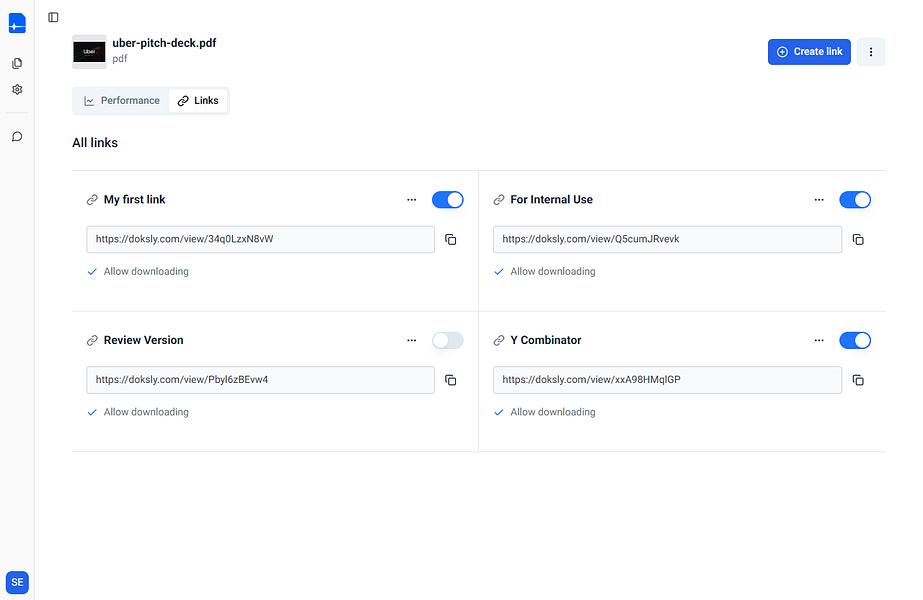
Task: Click the Review Version URL field
Action: pyautogui.click(x=260, y=380)
